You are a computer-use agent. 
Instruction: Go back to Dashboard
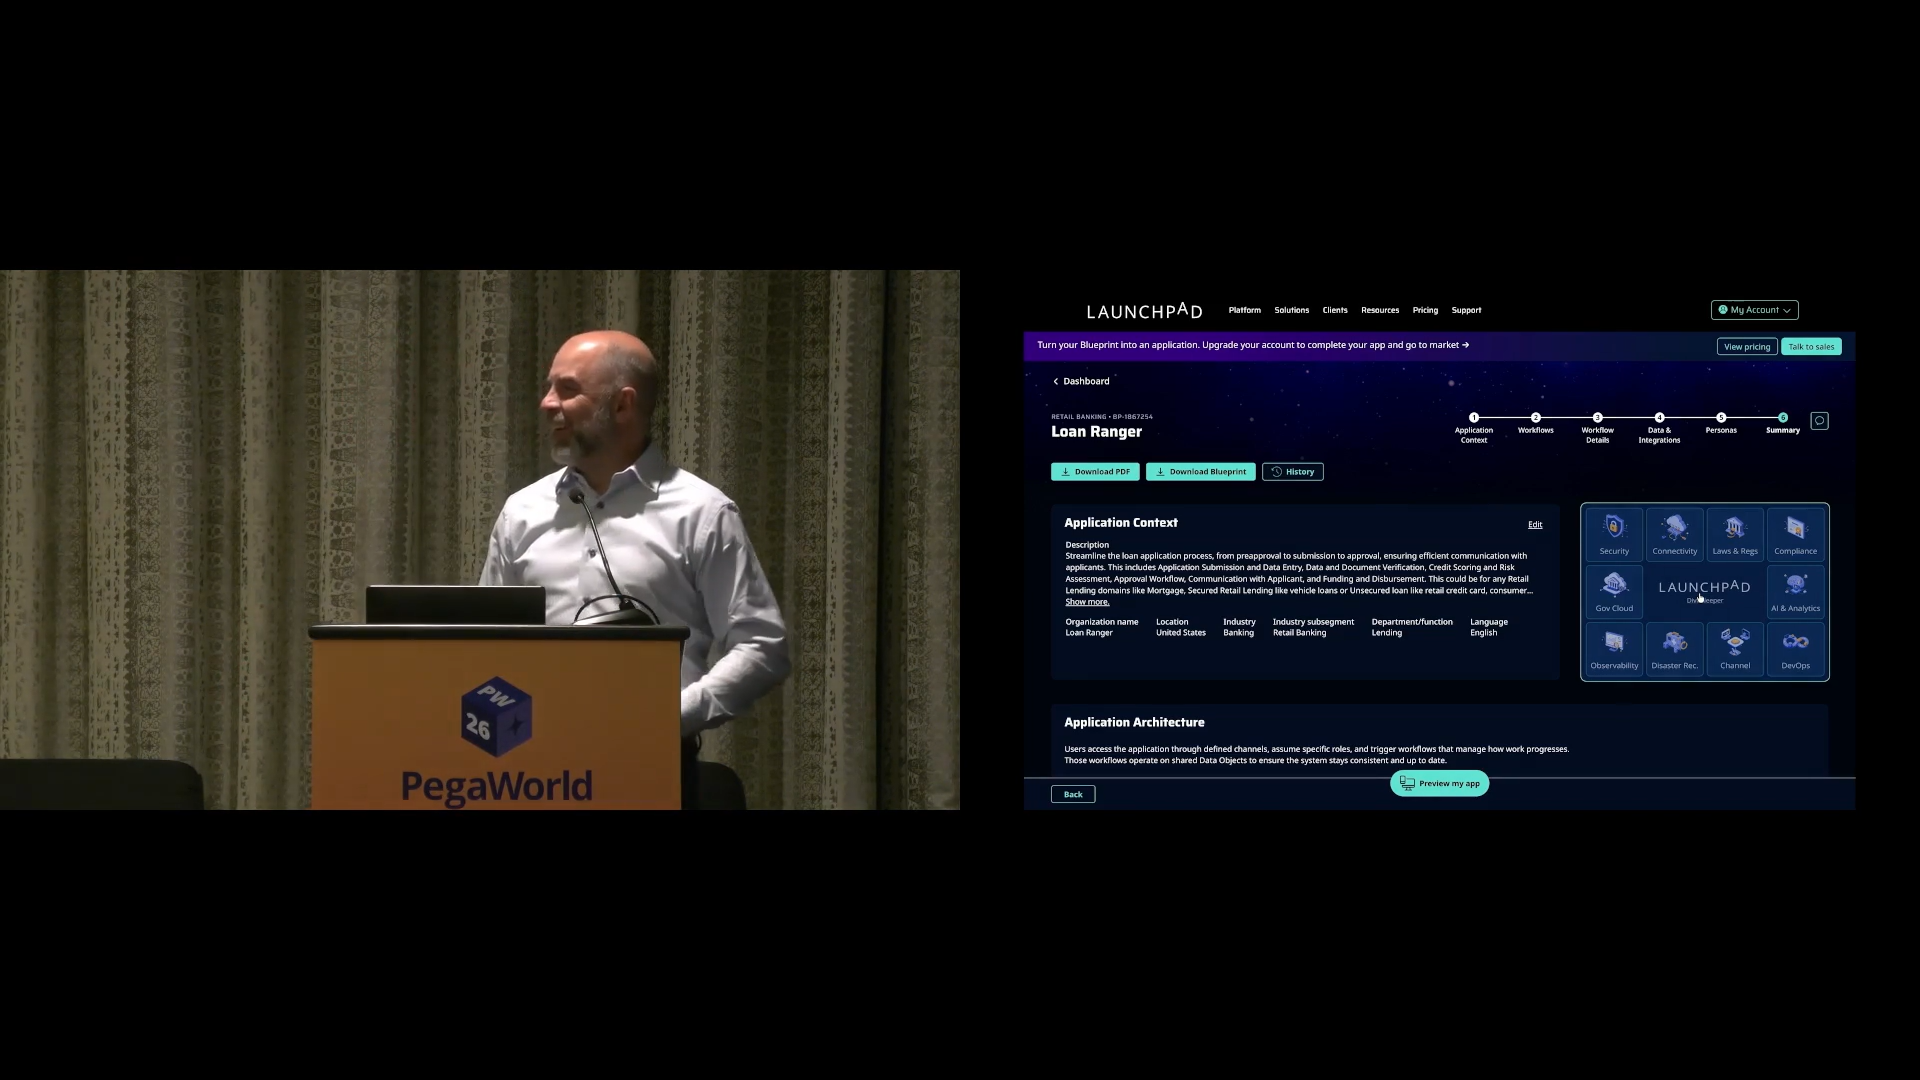point(1081,381)
